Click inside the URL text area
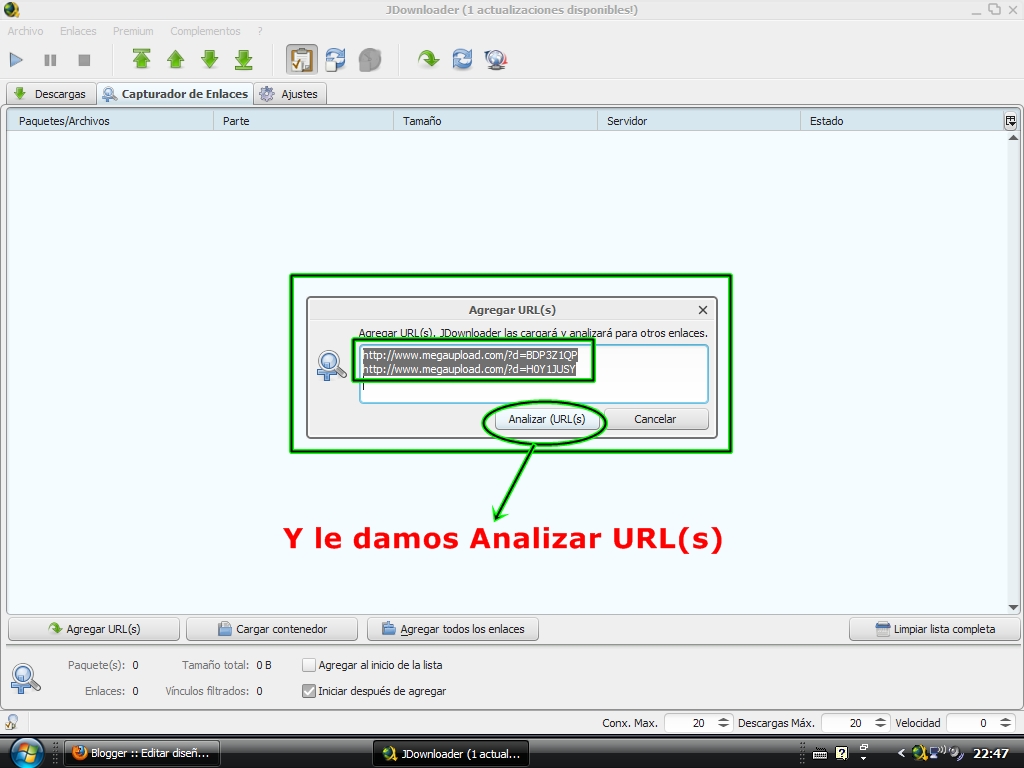Image resolution: width=1024 pixels, height=768 pixels. click(534, 374)
